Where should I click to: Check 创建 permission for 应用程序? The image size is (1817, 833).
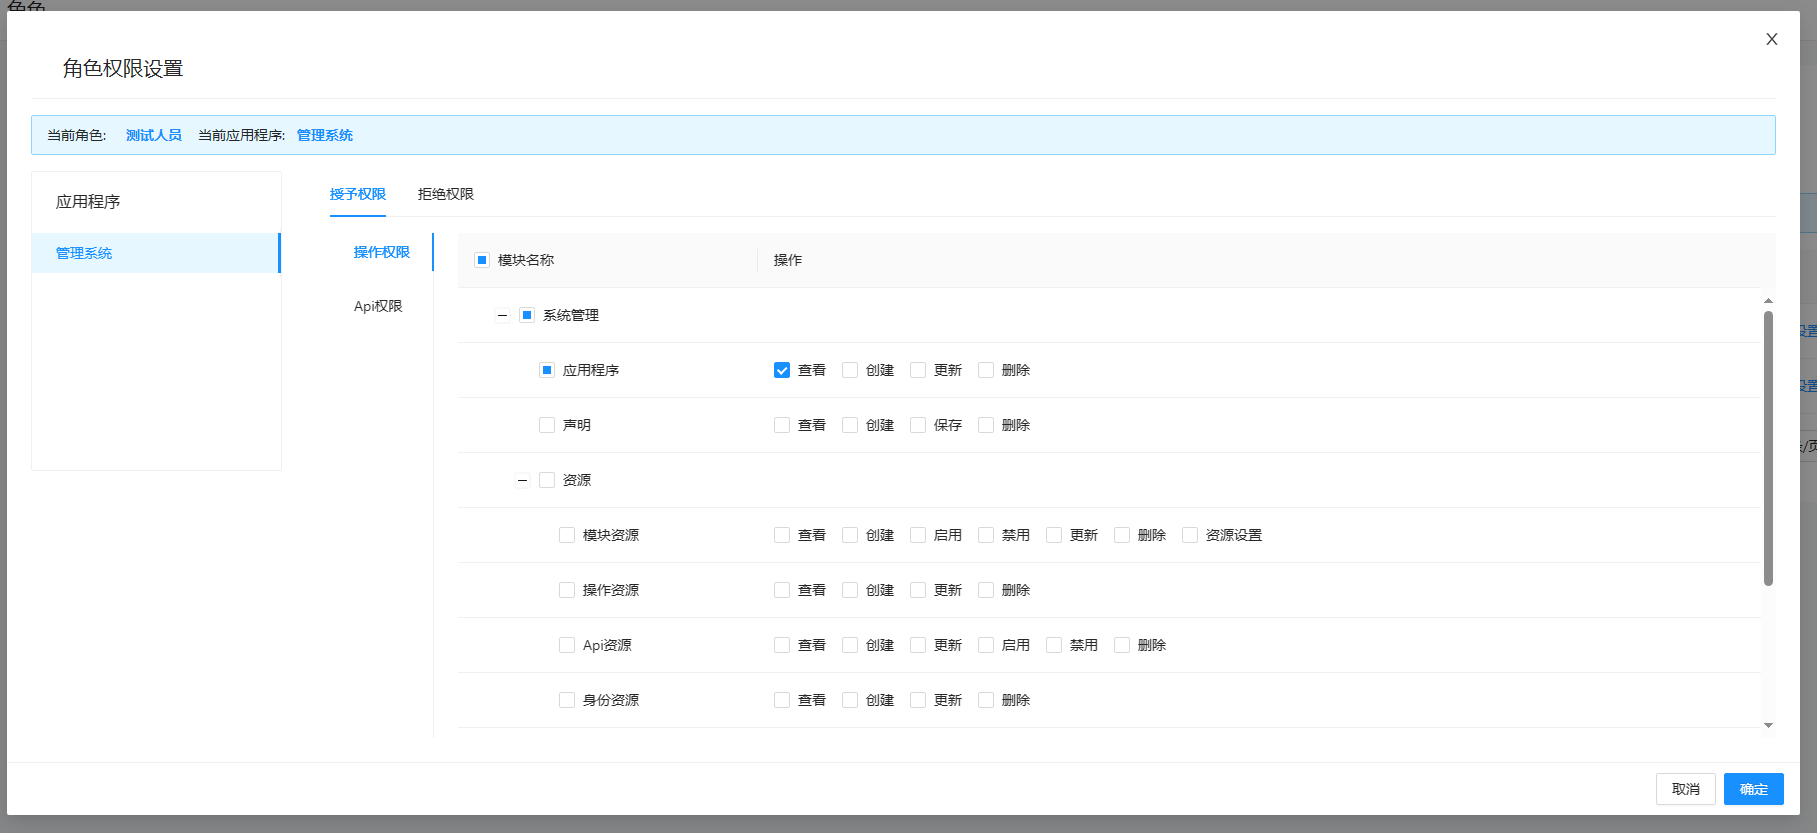[850, 370]
